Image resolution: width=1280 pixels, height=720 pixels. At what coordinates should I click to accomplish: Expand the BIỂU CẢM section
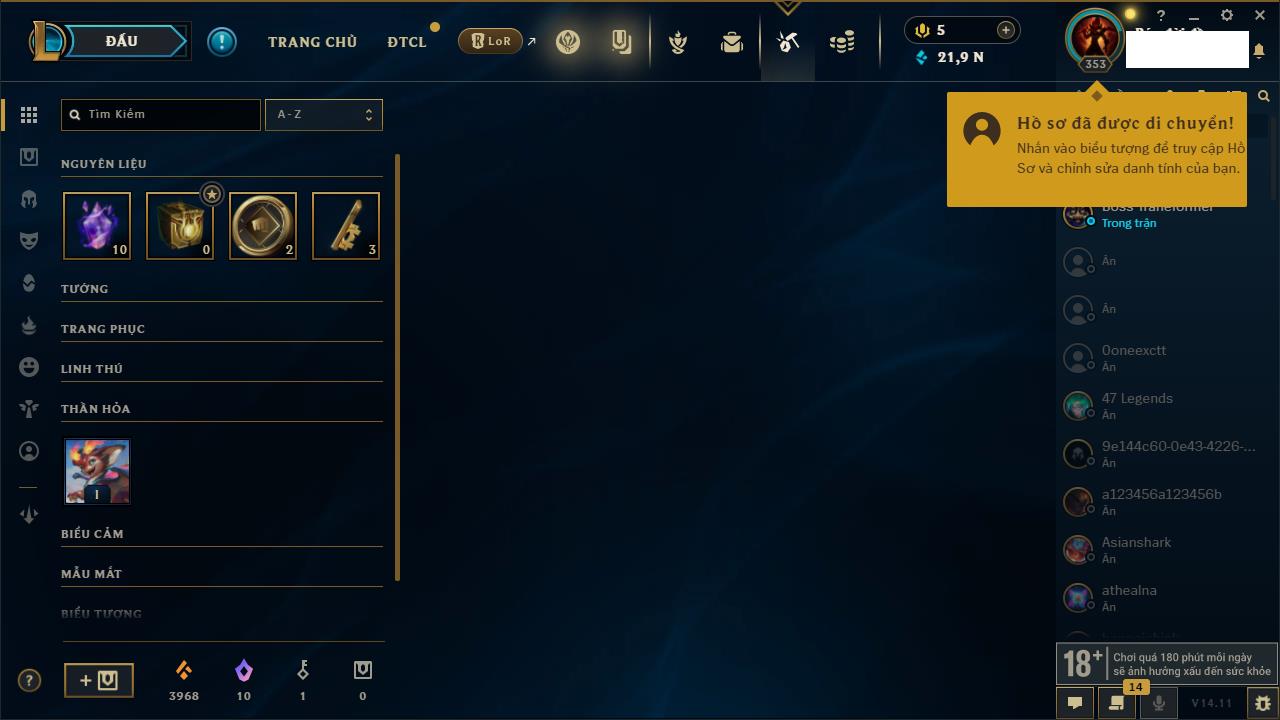coord(222,534)
